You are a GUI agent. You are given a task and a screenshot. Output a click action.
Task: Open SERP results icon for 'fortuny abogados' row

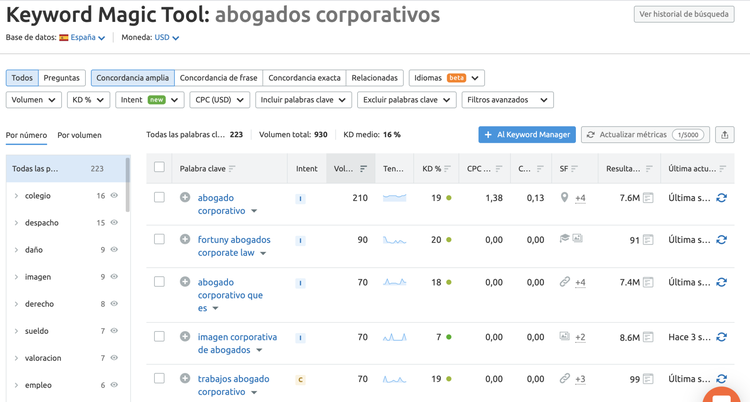(648, 240)
